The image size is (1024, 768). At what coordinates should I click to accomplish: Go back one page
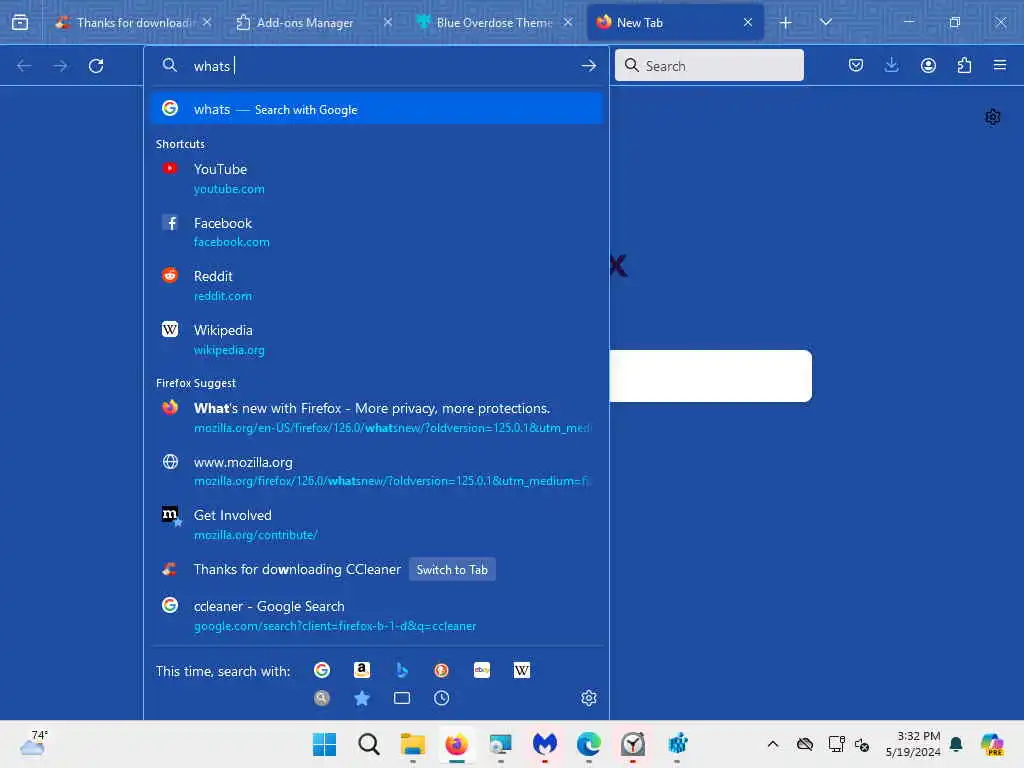click(x=24, y=66)
